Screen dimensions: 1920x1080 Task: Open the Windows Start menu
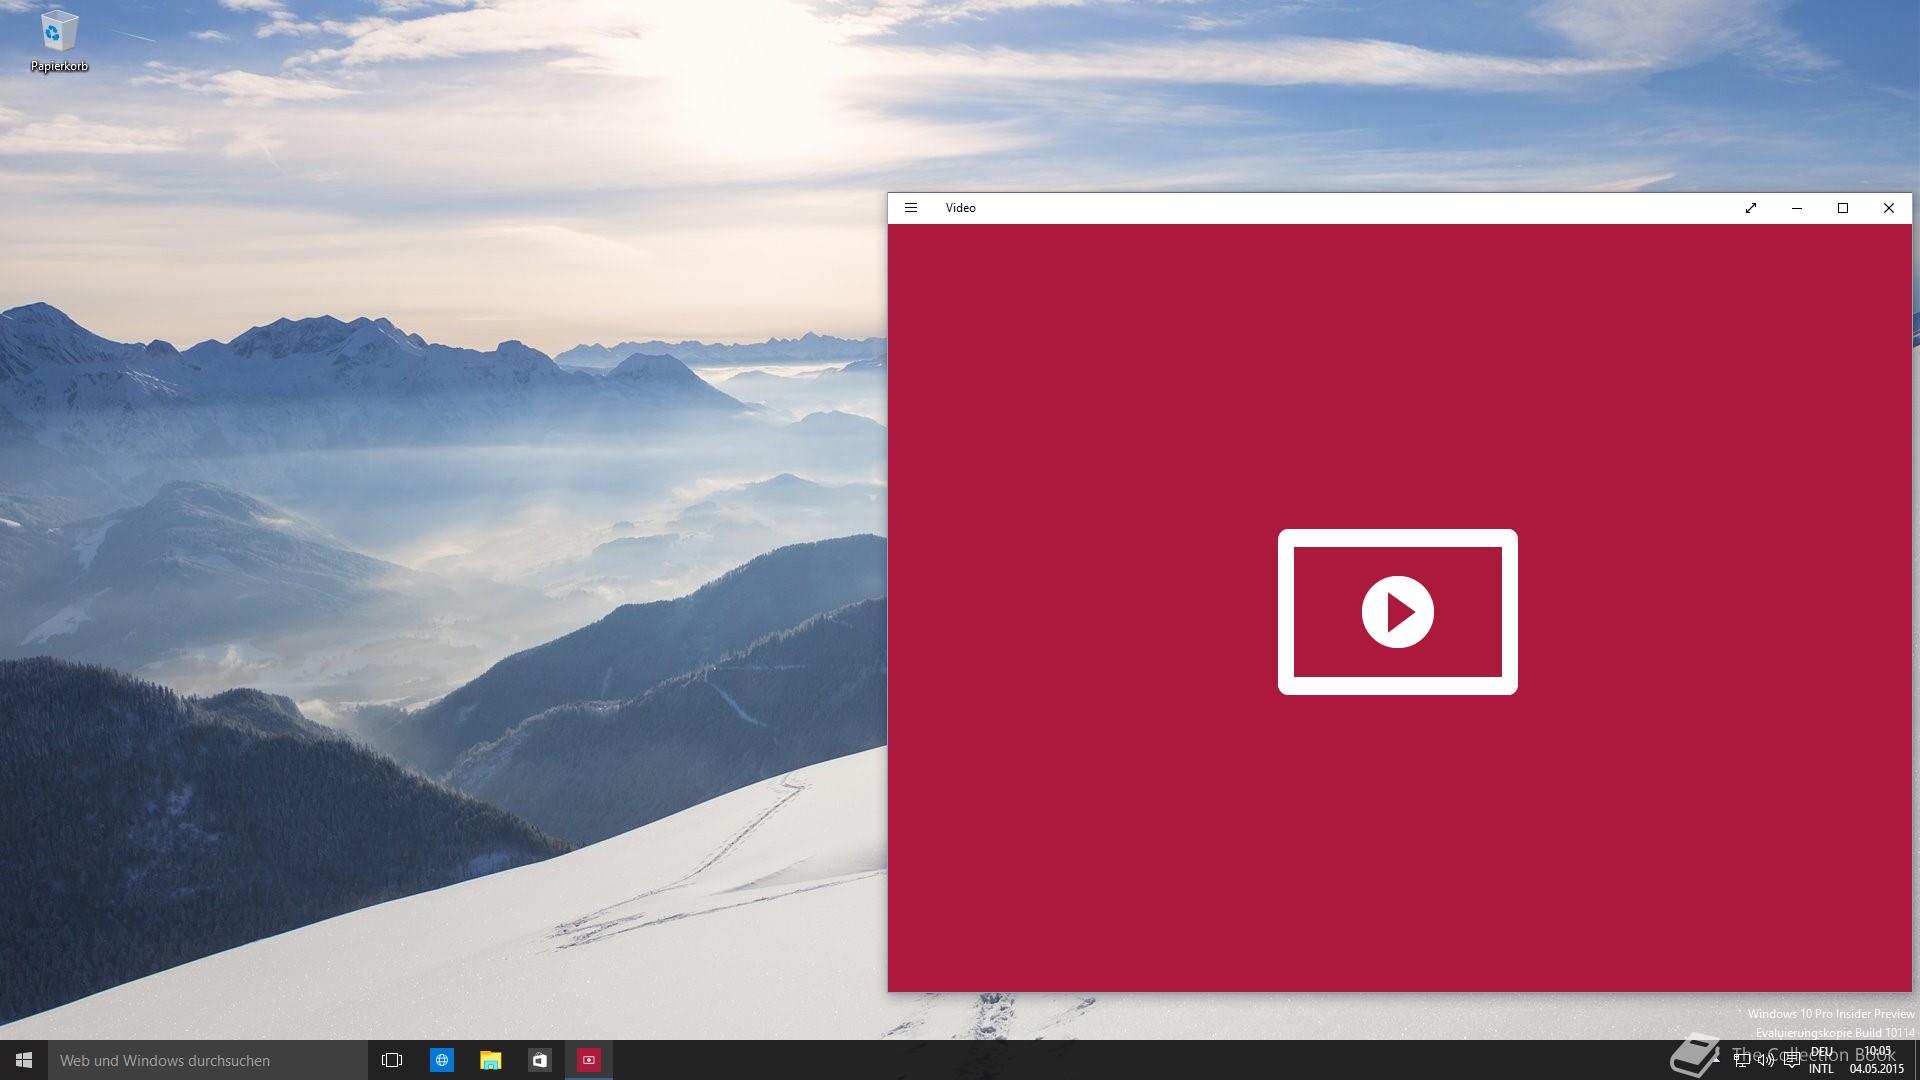24,1060
